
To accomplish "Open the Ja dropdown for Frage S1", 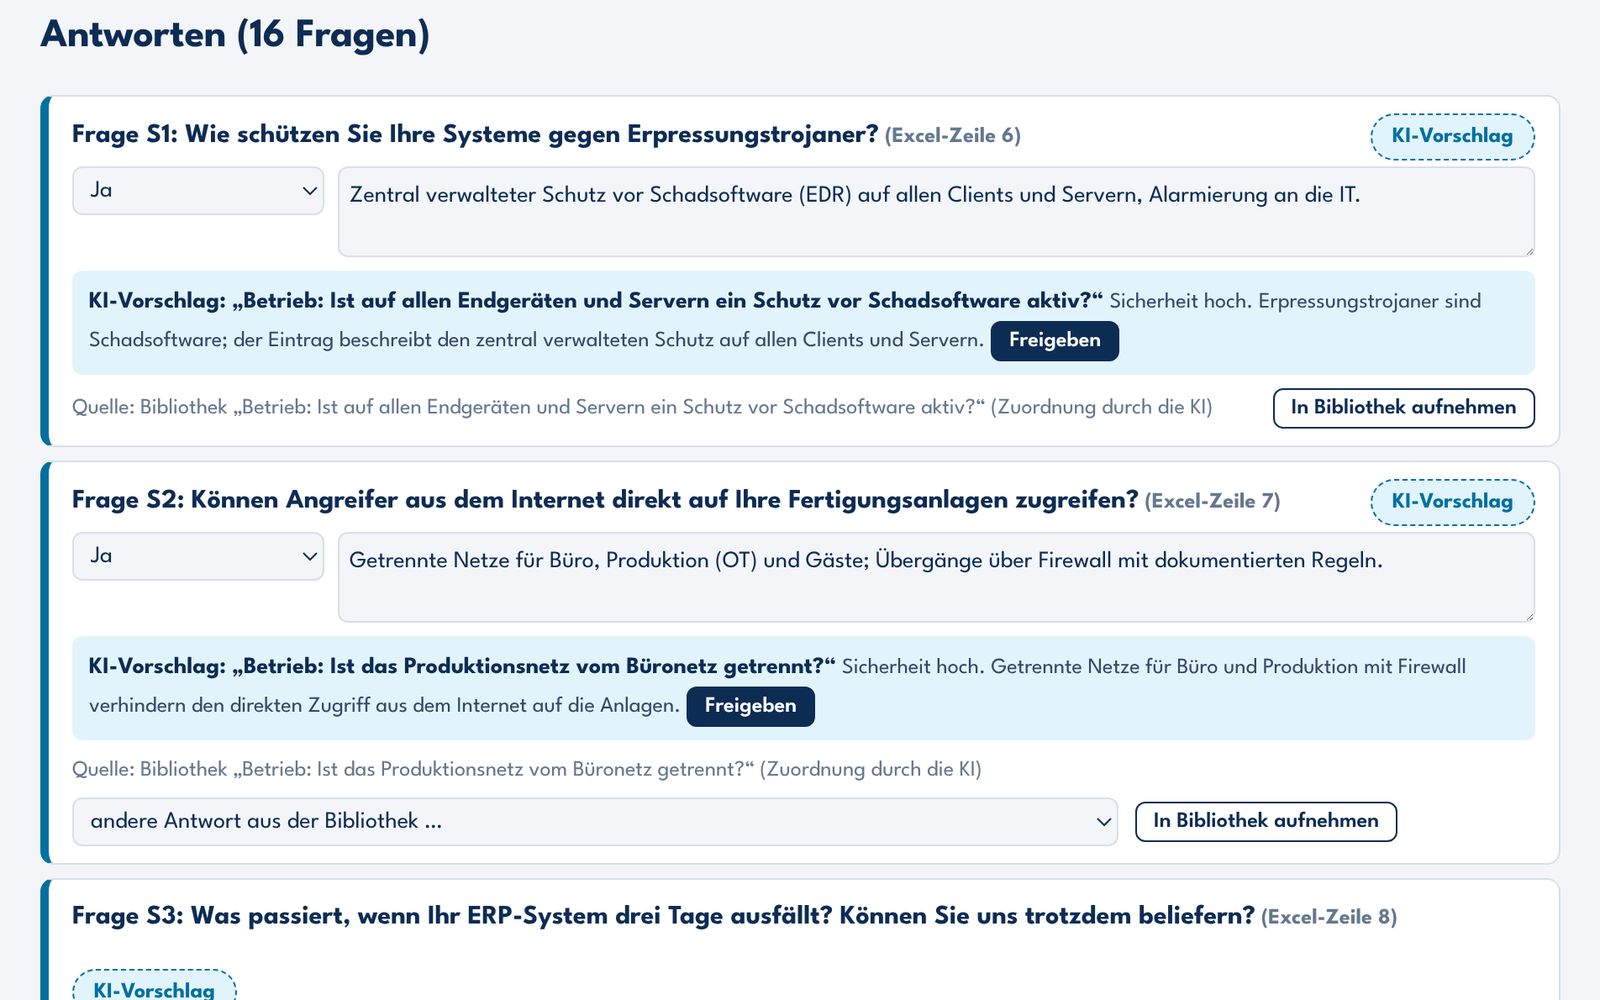I will 198,190.
